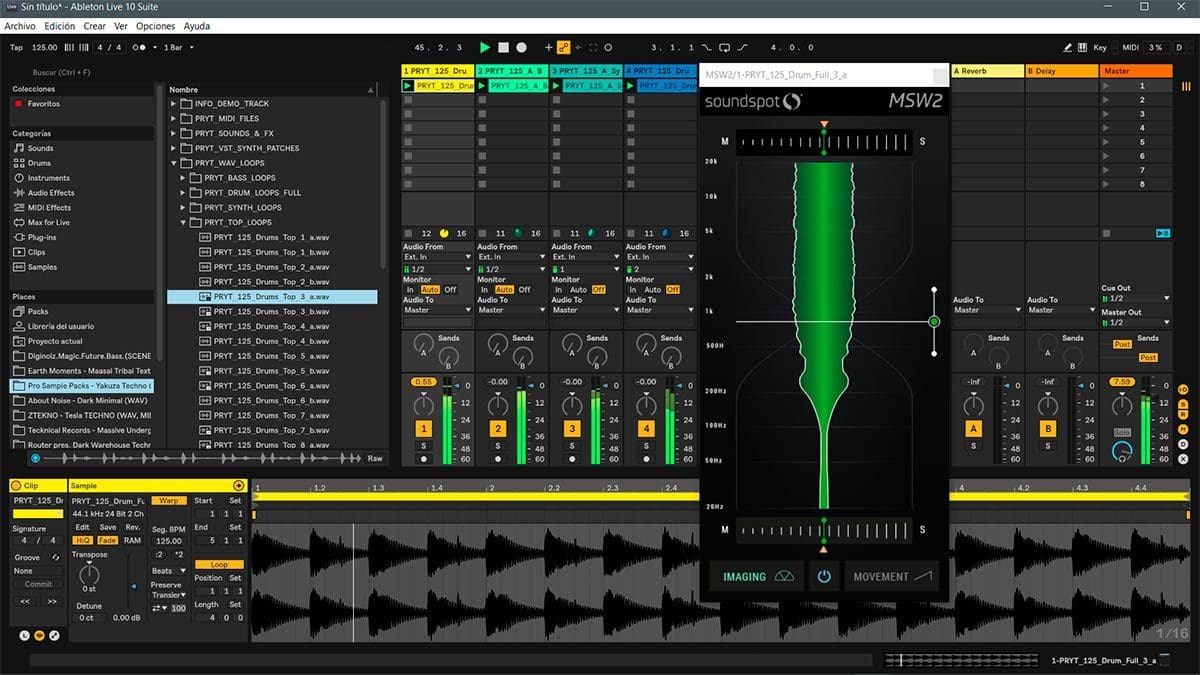Open the Clips category
The image size is (1200, 675).
36,252
